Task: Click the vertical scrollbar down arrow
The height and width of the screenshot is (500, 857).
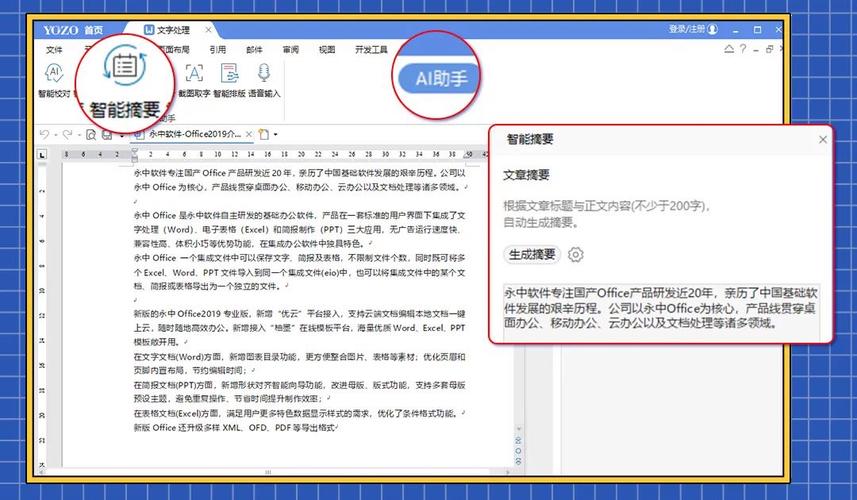Action: tap(519, 428)
